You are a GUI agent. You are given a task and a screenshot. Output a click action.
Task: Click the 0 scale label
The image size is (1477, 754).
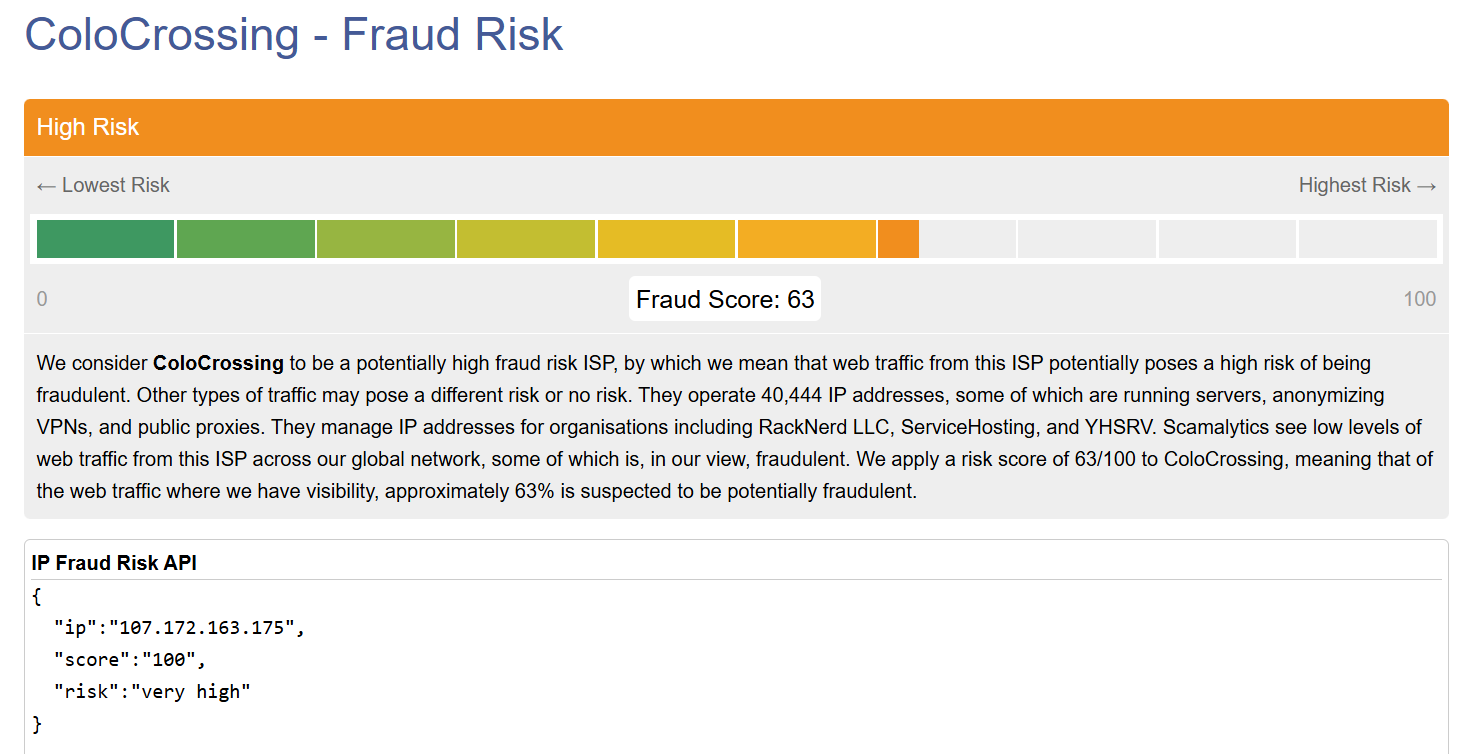tap(42, 299)
